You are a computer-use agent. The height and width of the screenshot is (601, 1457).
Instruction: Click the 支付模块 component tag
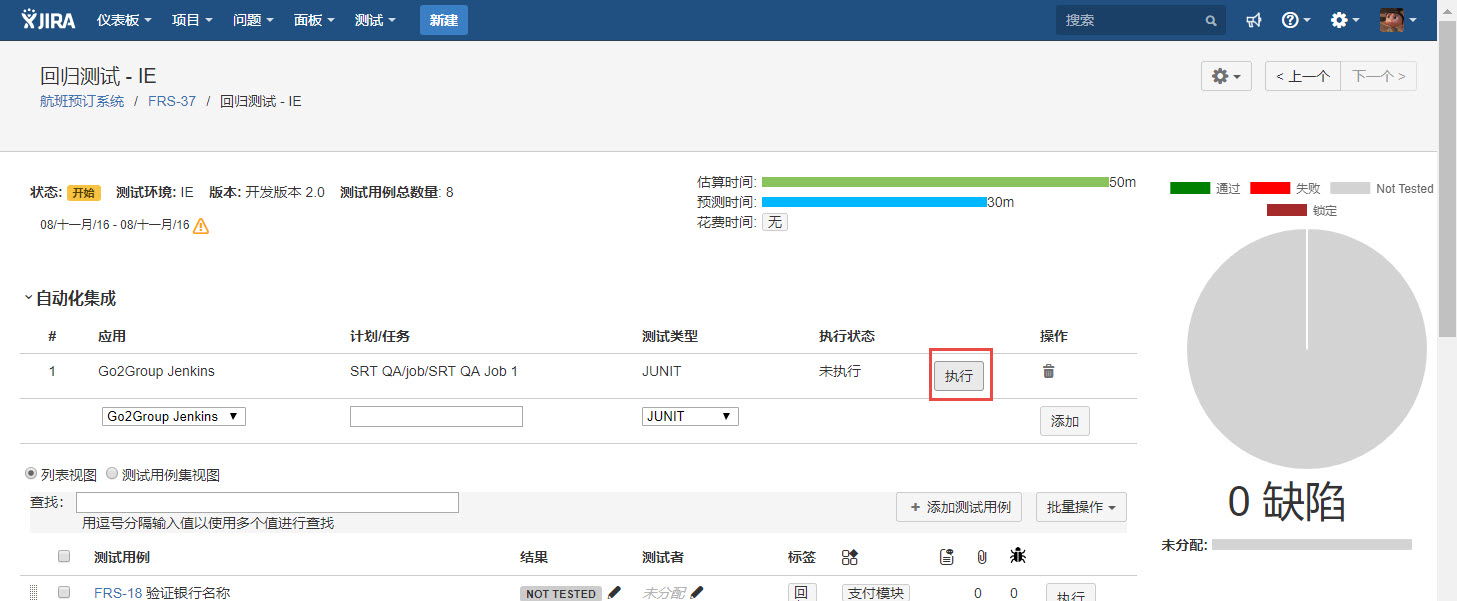[x=876, y=593]
